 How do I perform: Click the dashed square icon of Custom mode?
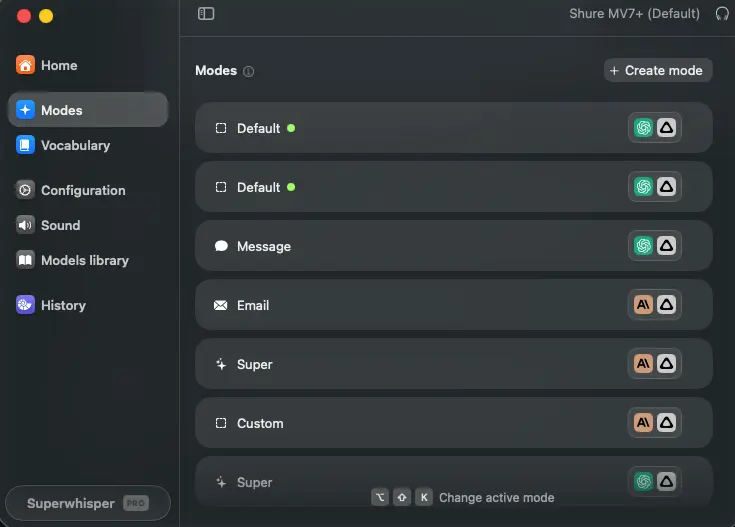click(x=221, y=423)
